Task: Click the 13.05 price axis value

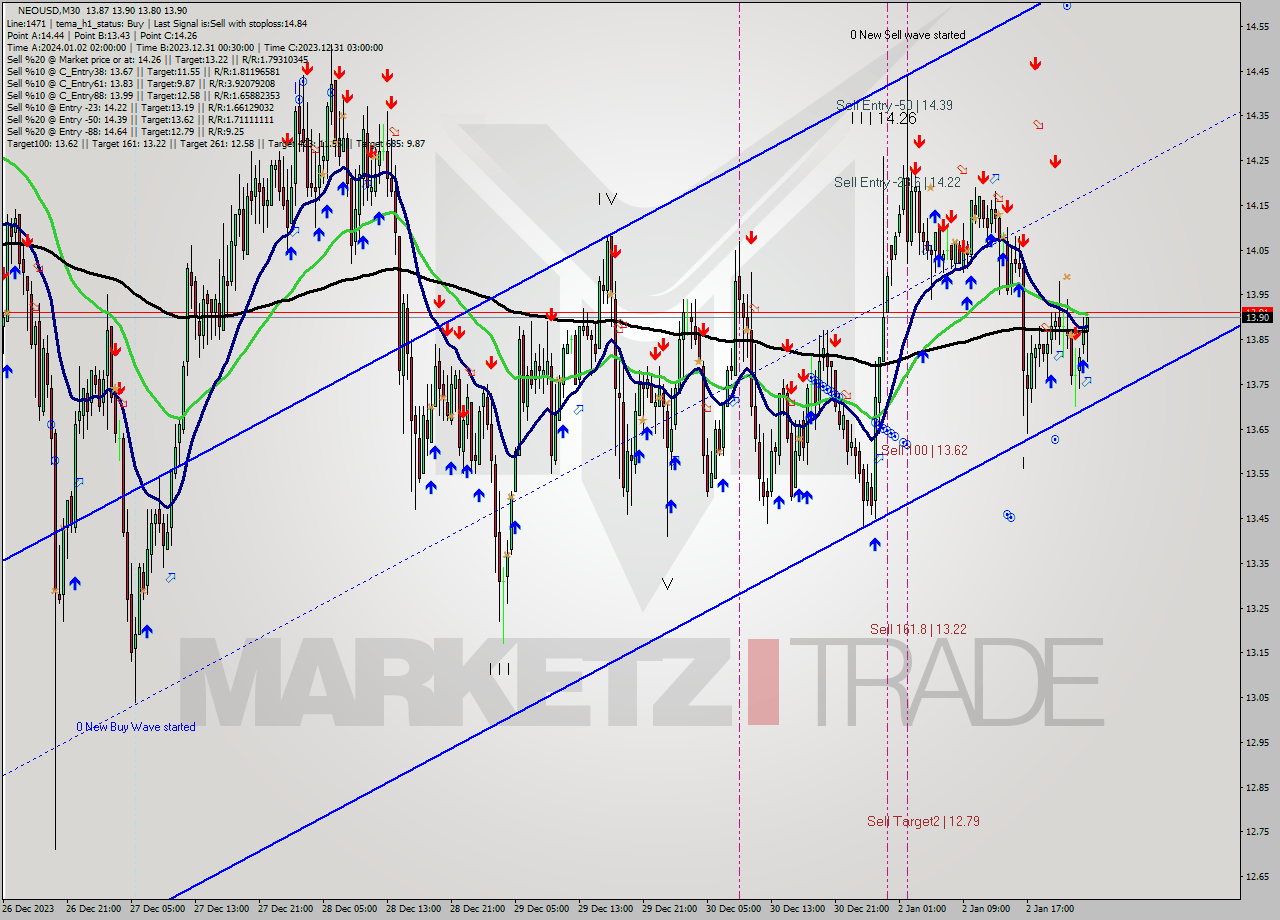Action: 1258,698
